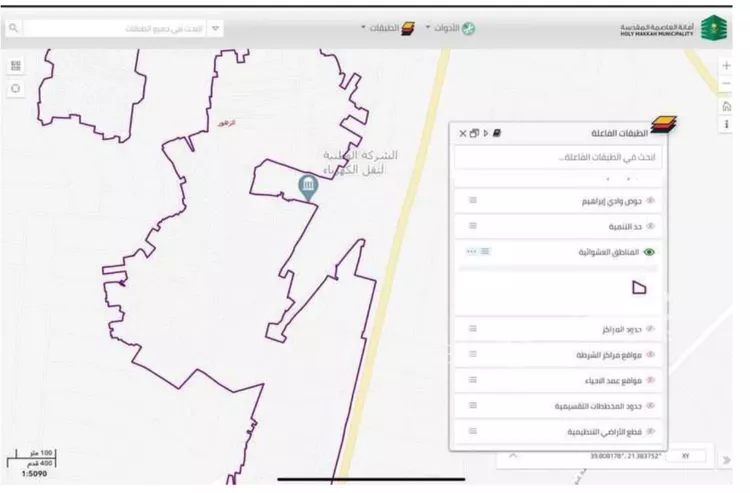
Task: Click the info icon on right toolbar
Action: pyautogui.click(x=726, y=124)
